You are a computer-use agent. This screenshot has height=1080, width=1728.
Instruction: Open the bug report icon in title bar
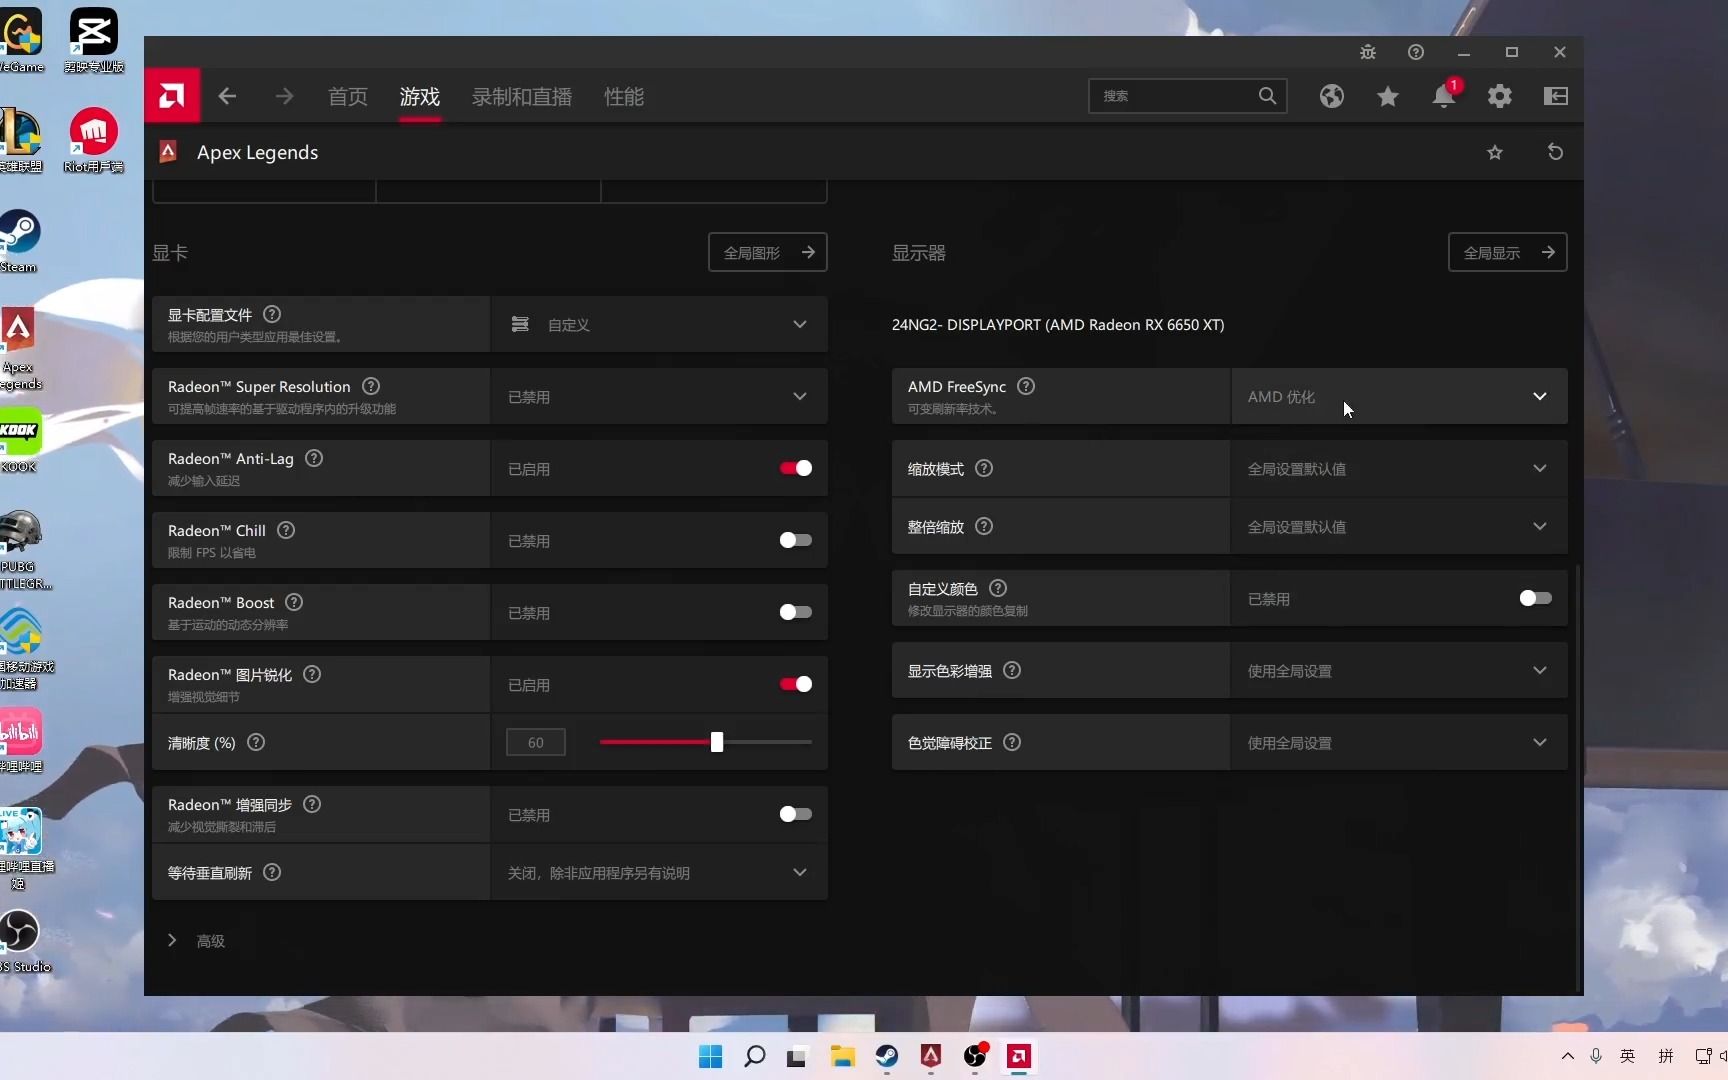(1367, 52)
